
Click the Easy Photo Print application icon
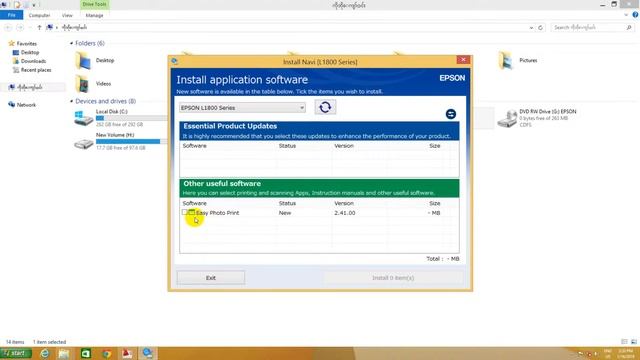pyautogui.click(x=191, y=213)
